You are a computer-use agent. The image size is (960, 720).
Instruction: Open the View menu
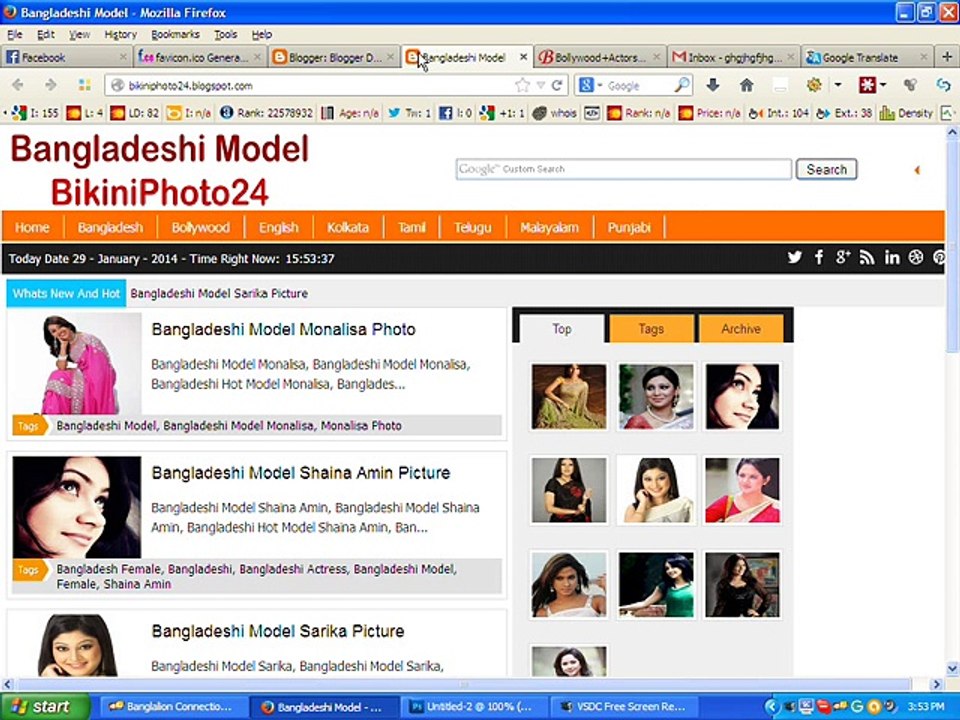coord(80,34)
